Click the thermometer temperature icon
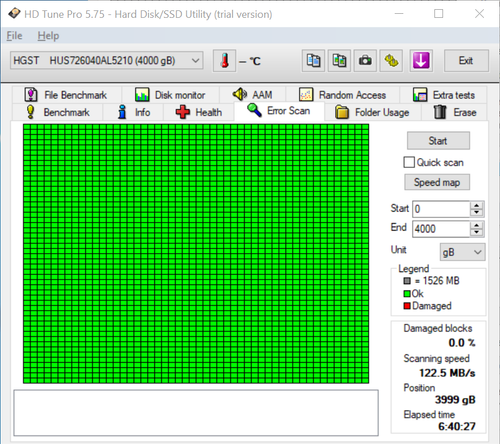 coord(225,61)
